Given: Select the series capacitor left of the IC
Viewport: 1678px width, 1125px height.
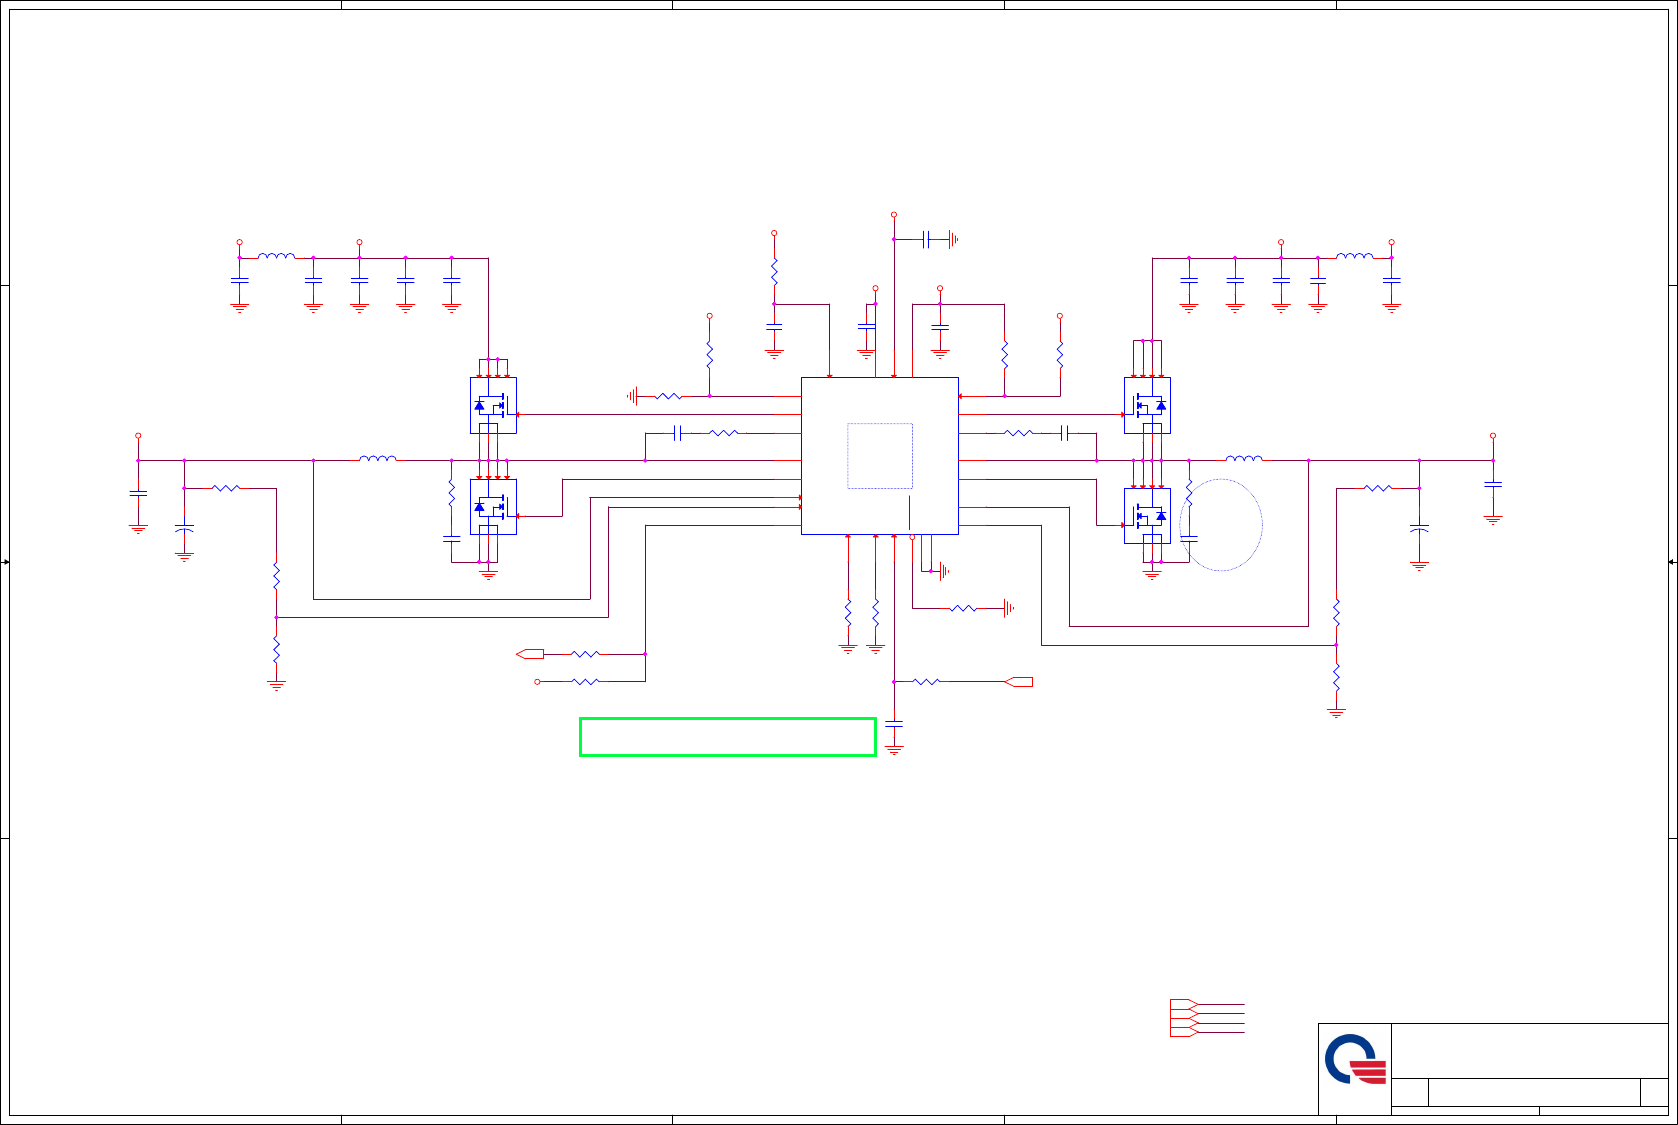Looking at the screenshot, I should click(678, 433).
